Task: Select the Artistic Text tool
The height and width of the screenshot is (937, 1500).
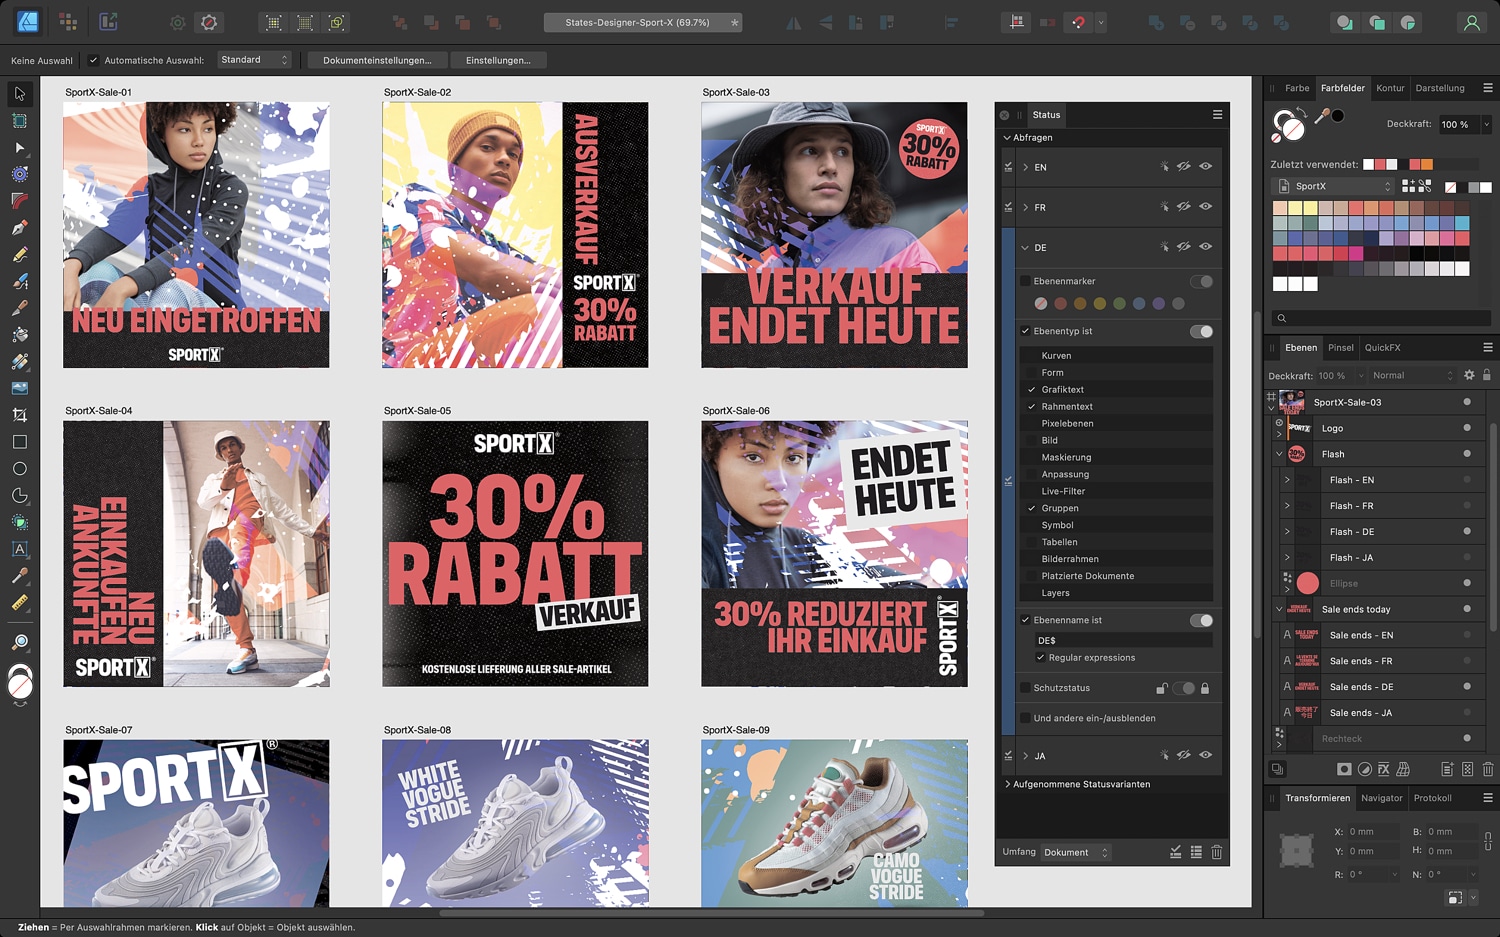Action: [20, 549]
